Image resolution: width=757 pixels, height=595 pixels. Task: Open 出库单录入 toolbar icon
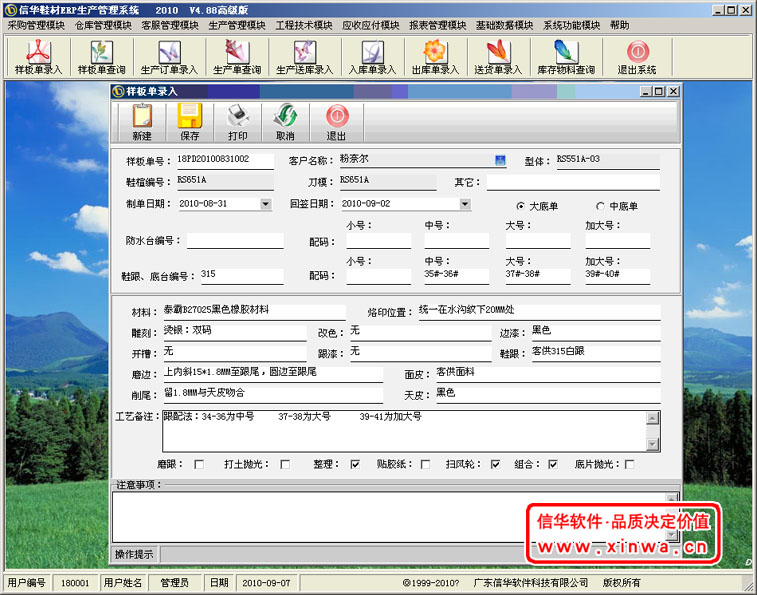pyautogui.click(x=435, y=57)
